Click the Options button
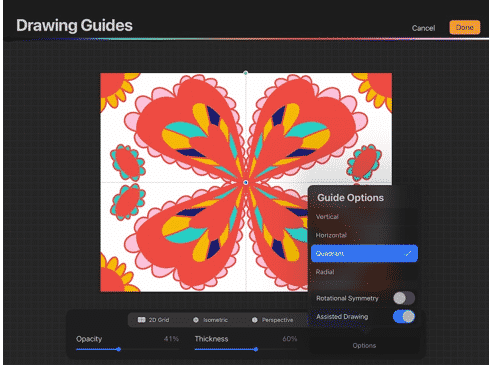497x365 pixels. coord(364,346)
